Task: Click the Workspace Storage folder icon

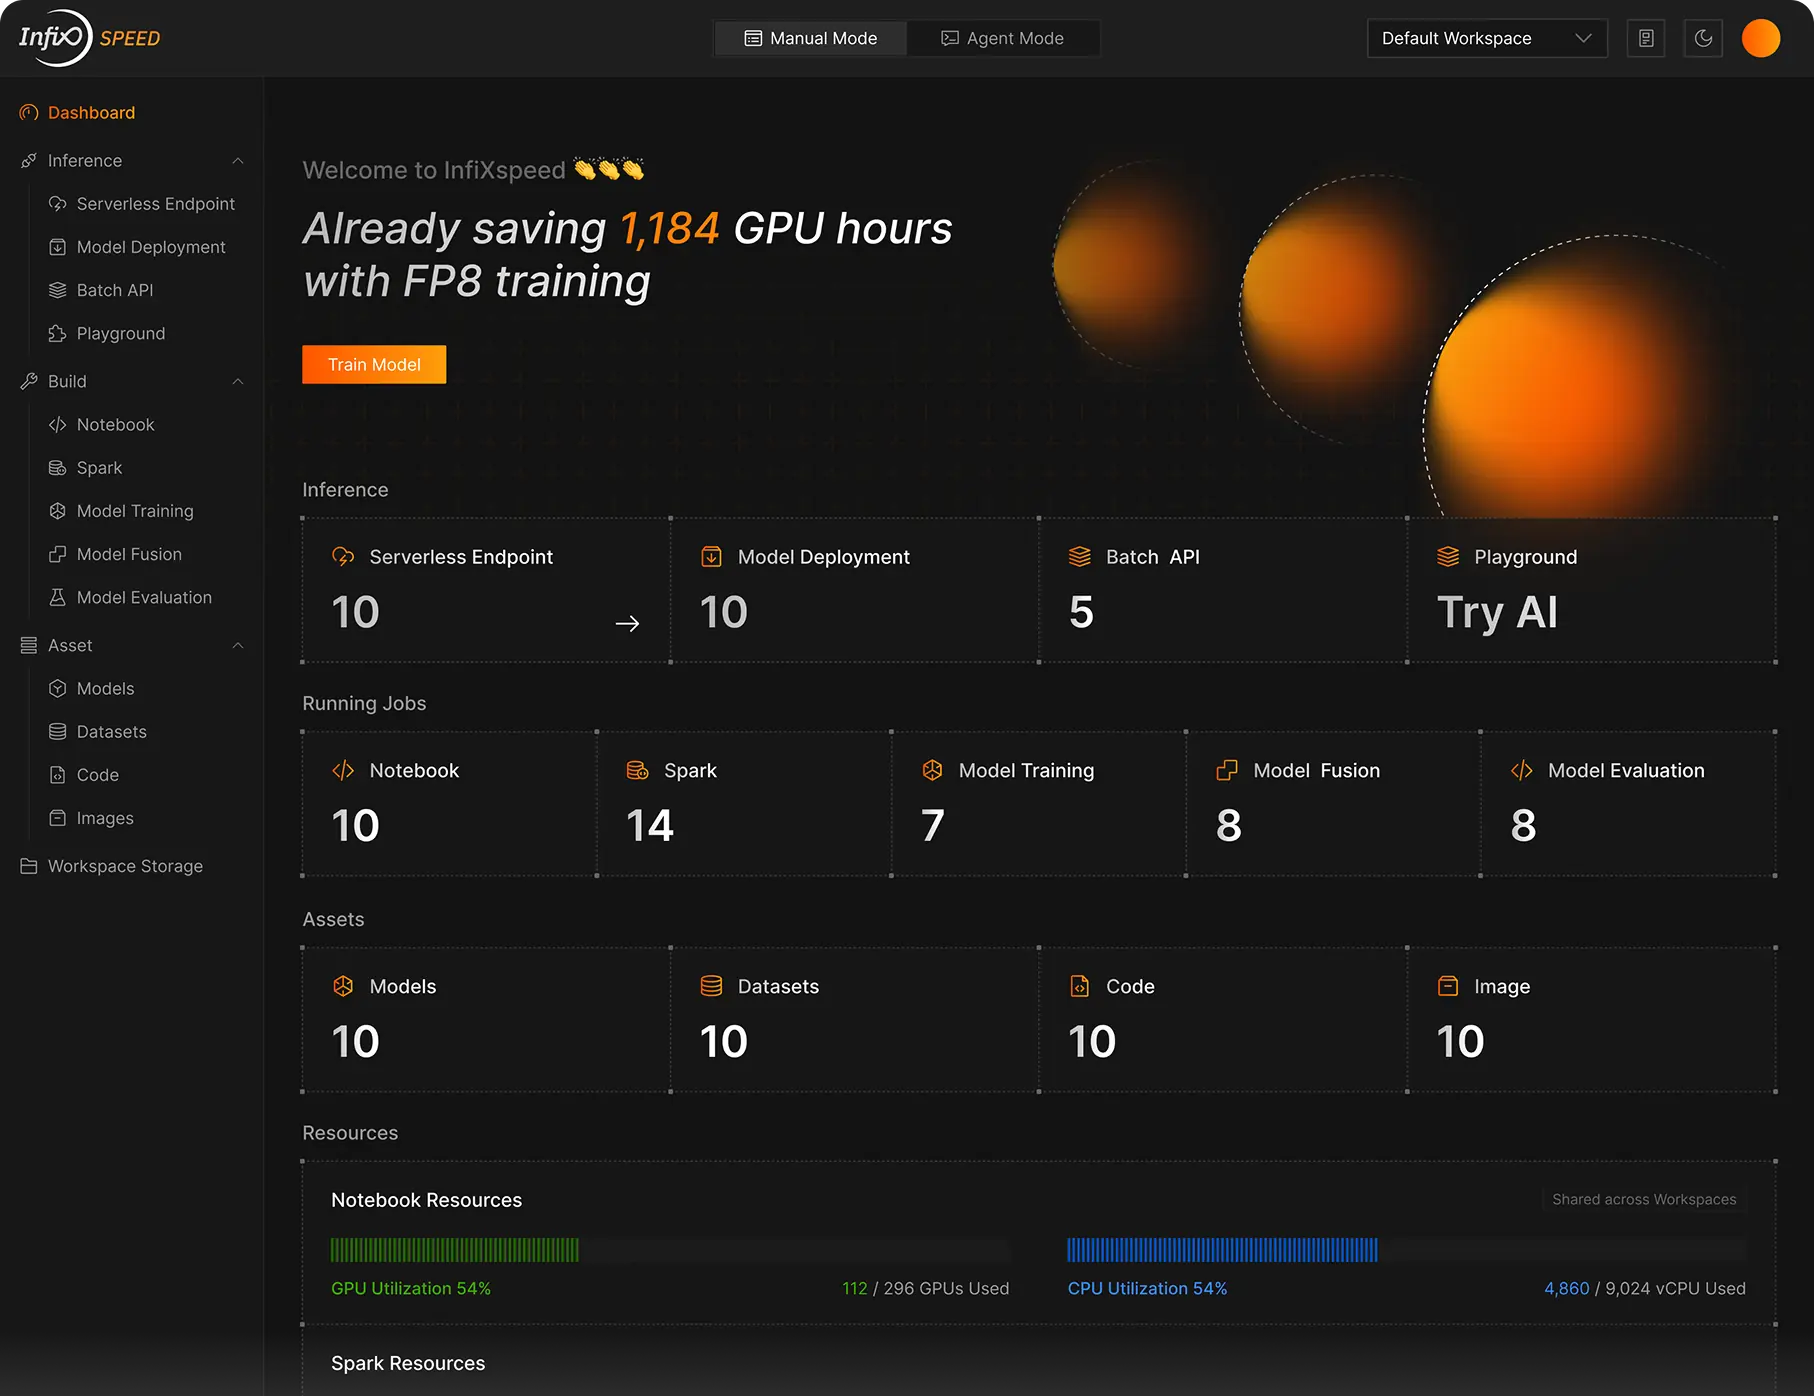Action: tap(29, 866)
